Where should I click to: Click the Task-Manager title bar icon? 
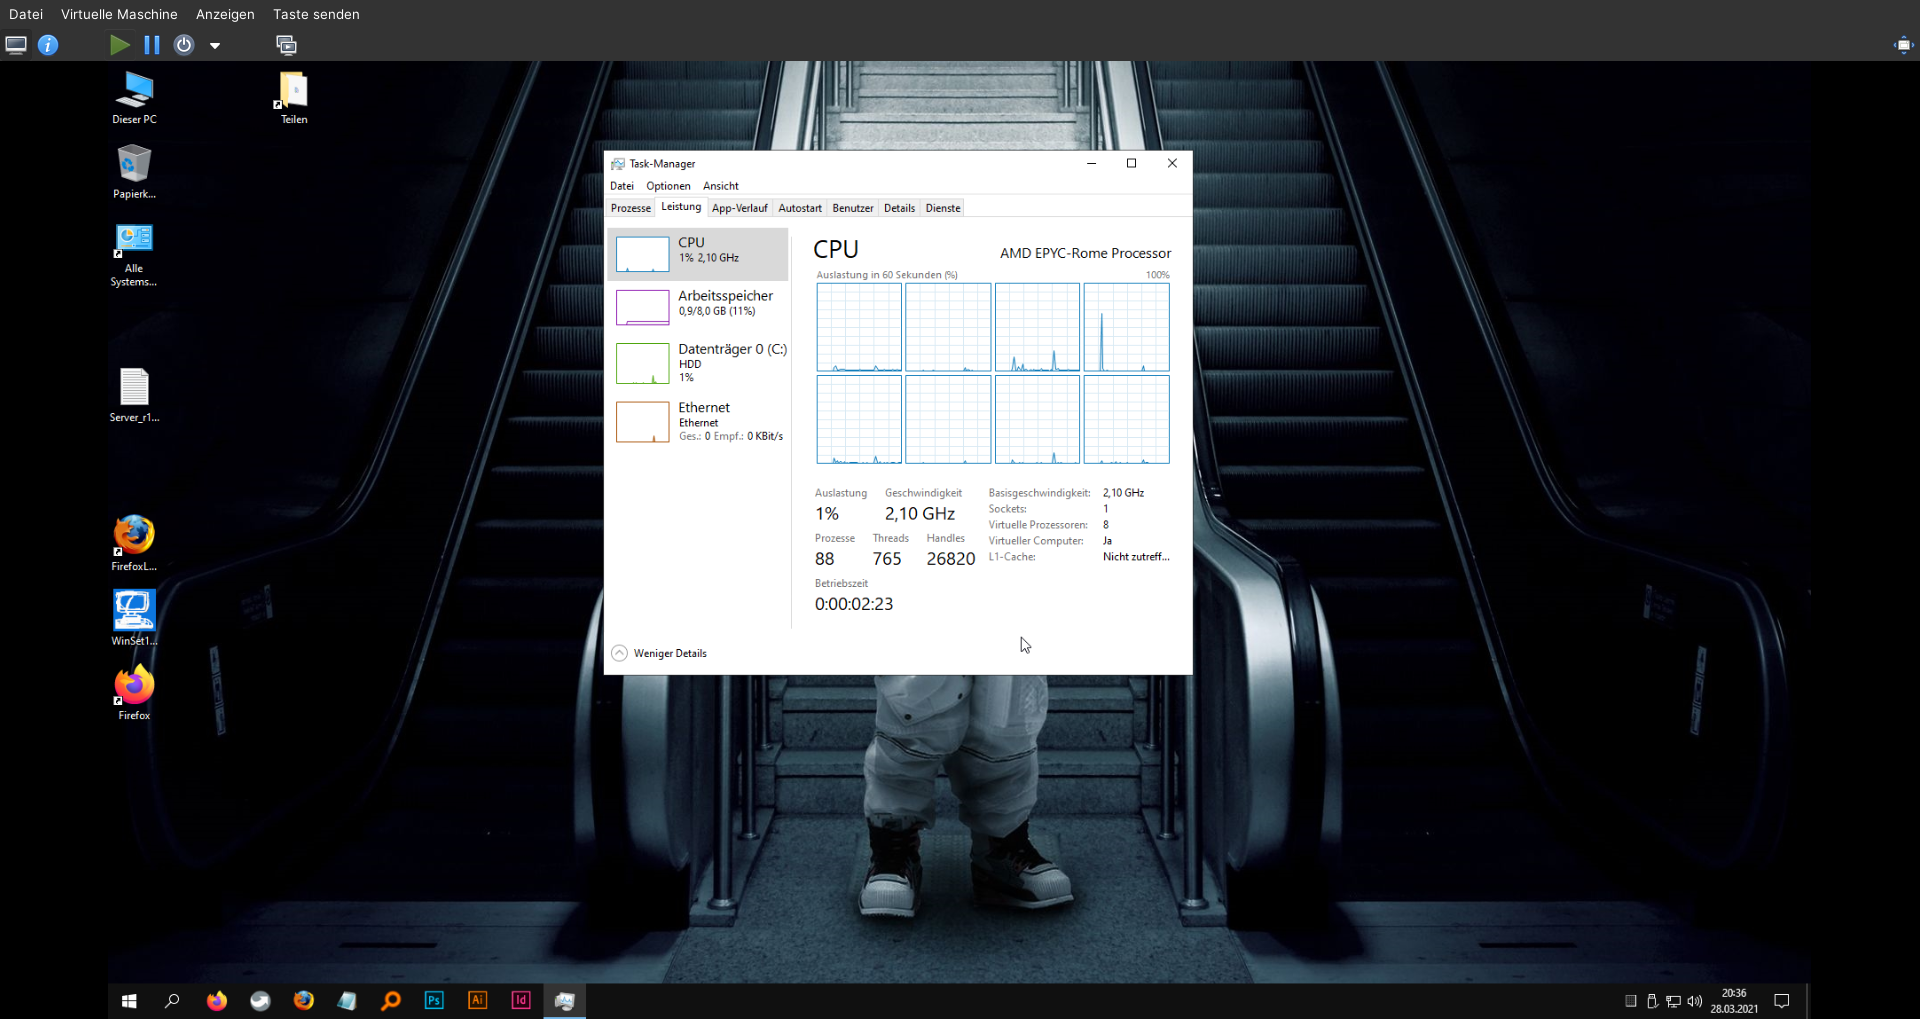(x=618, y=164)
